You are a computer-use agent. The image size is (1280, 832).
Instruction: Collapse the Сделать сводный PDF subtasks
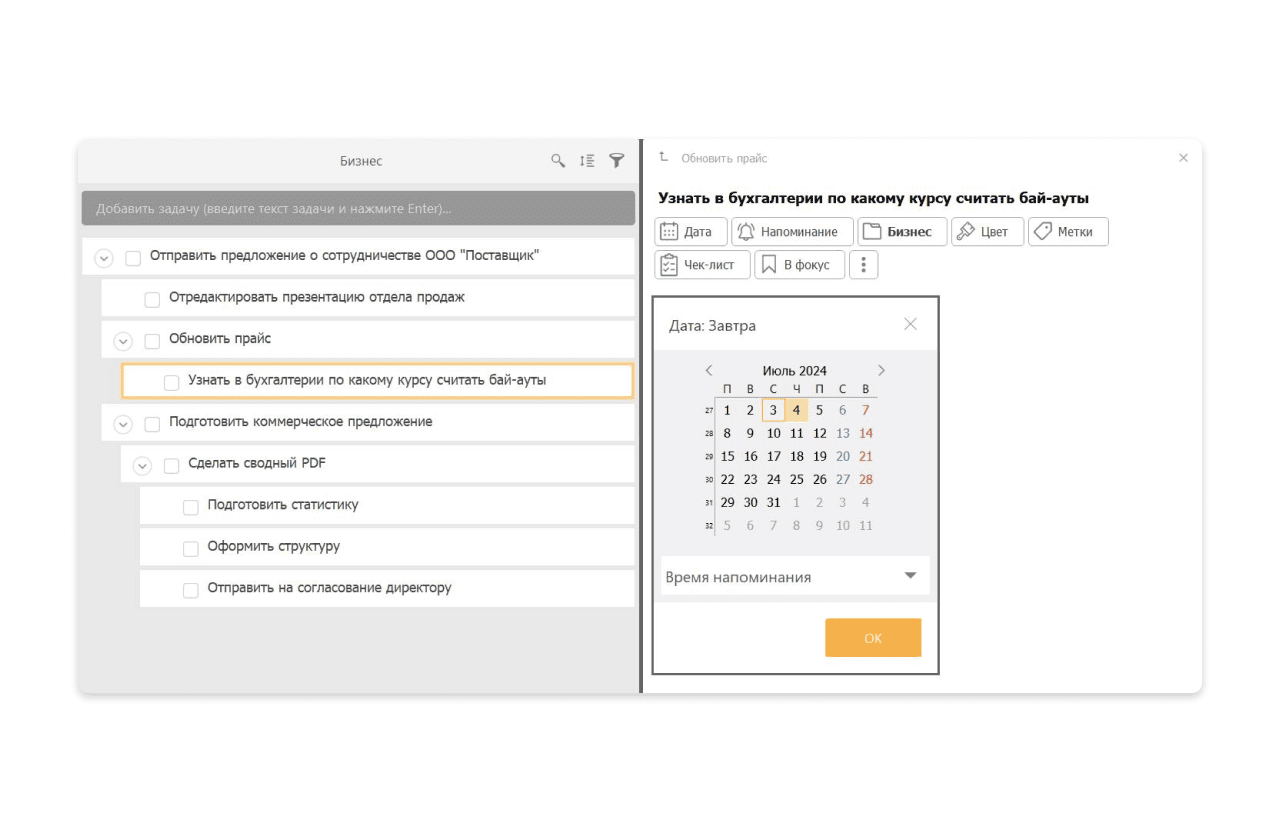tap(142, 465)
